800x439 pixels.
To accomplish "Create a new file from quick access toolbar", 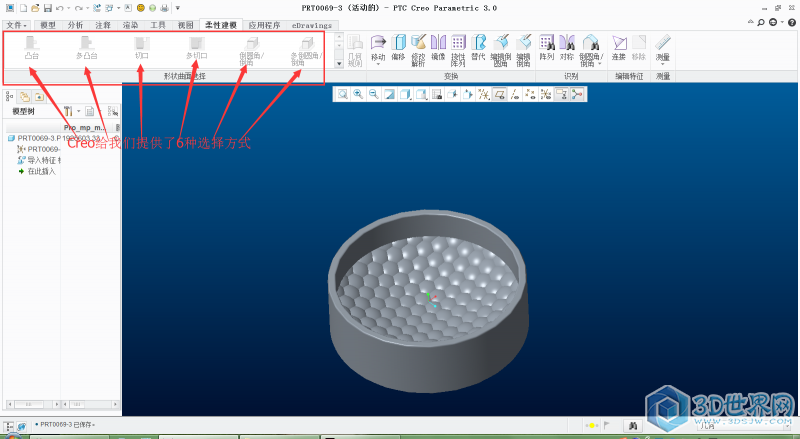I will click(23, 8).
